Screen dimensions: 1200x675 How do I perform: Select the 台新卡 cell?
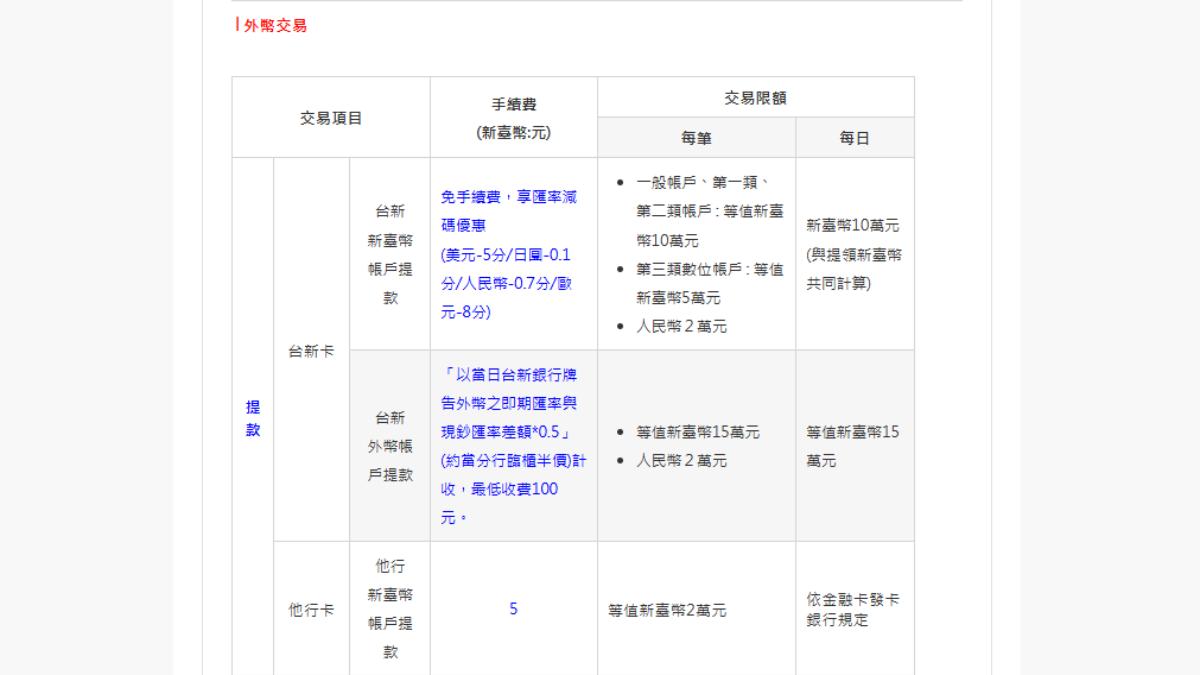311,352
